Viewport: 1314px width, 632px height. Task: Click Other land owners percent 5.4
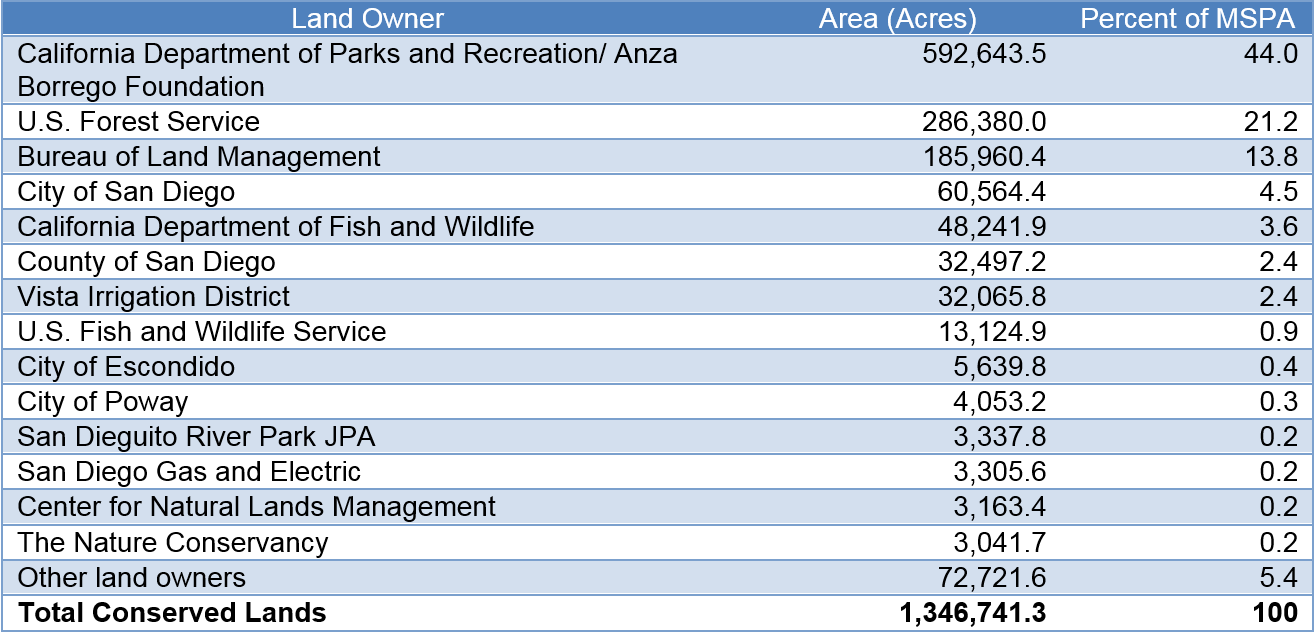pos(1277,577)
